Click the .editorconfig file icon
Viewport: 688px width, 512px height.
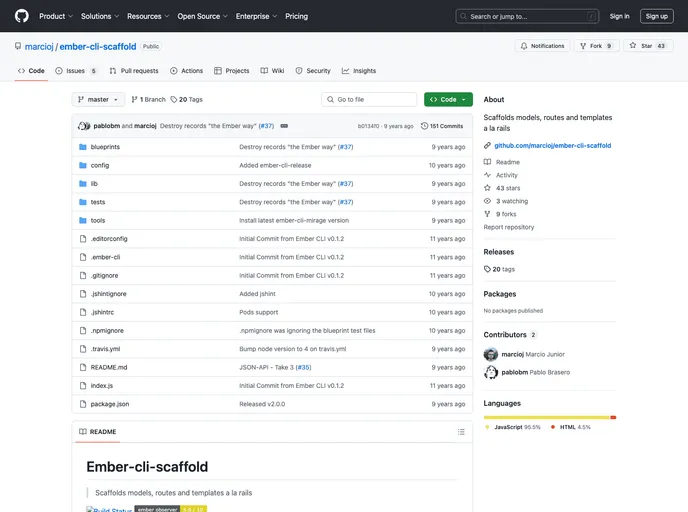[82, 239]
